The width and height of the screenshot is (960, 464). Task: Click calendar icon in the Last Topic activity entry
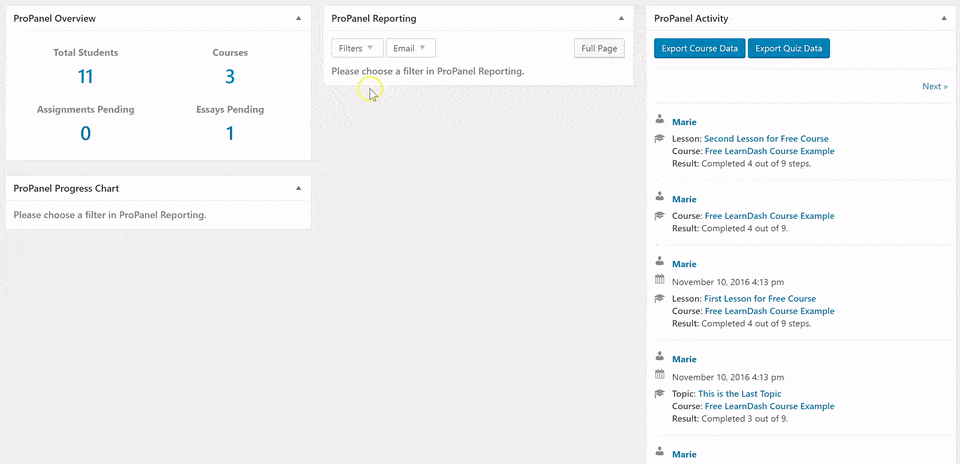(659, 376)
